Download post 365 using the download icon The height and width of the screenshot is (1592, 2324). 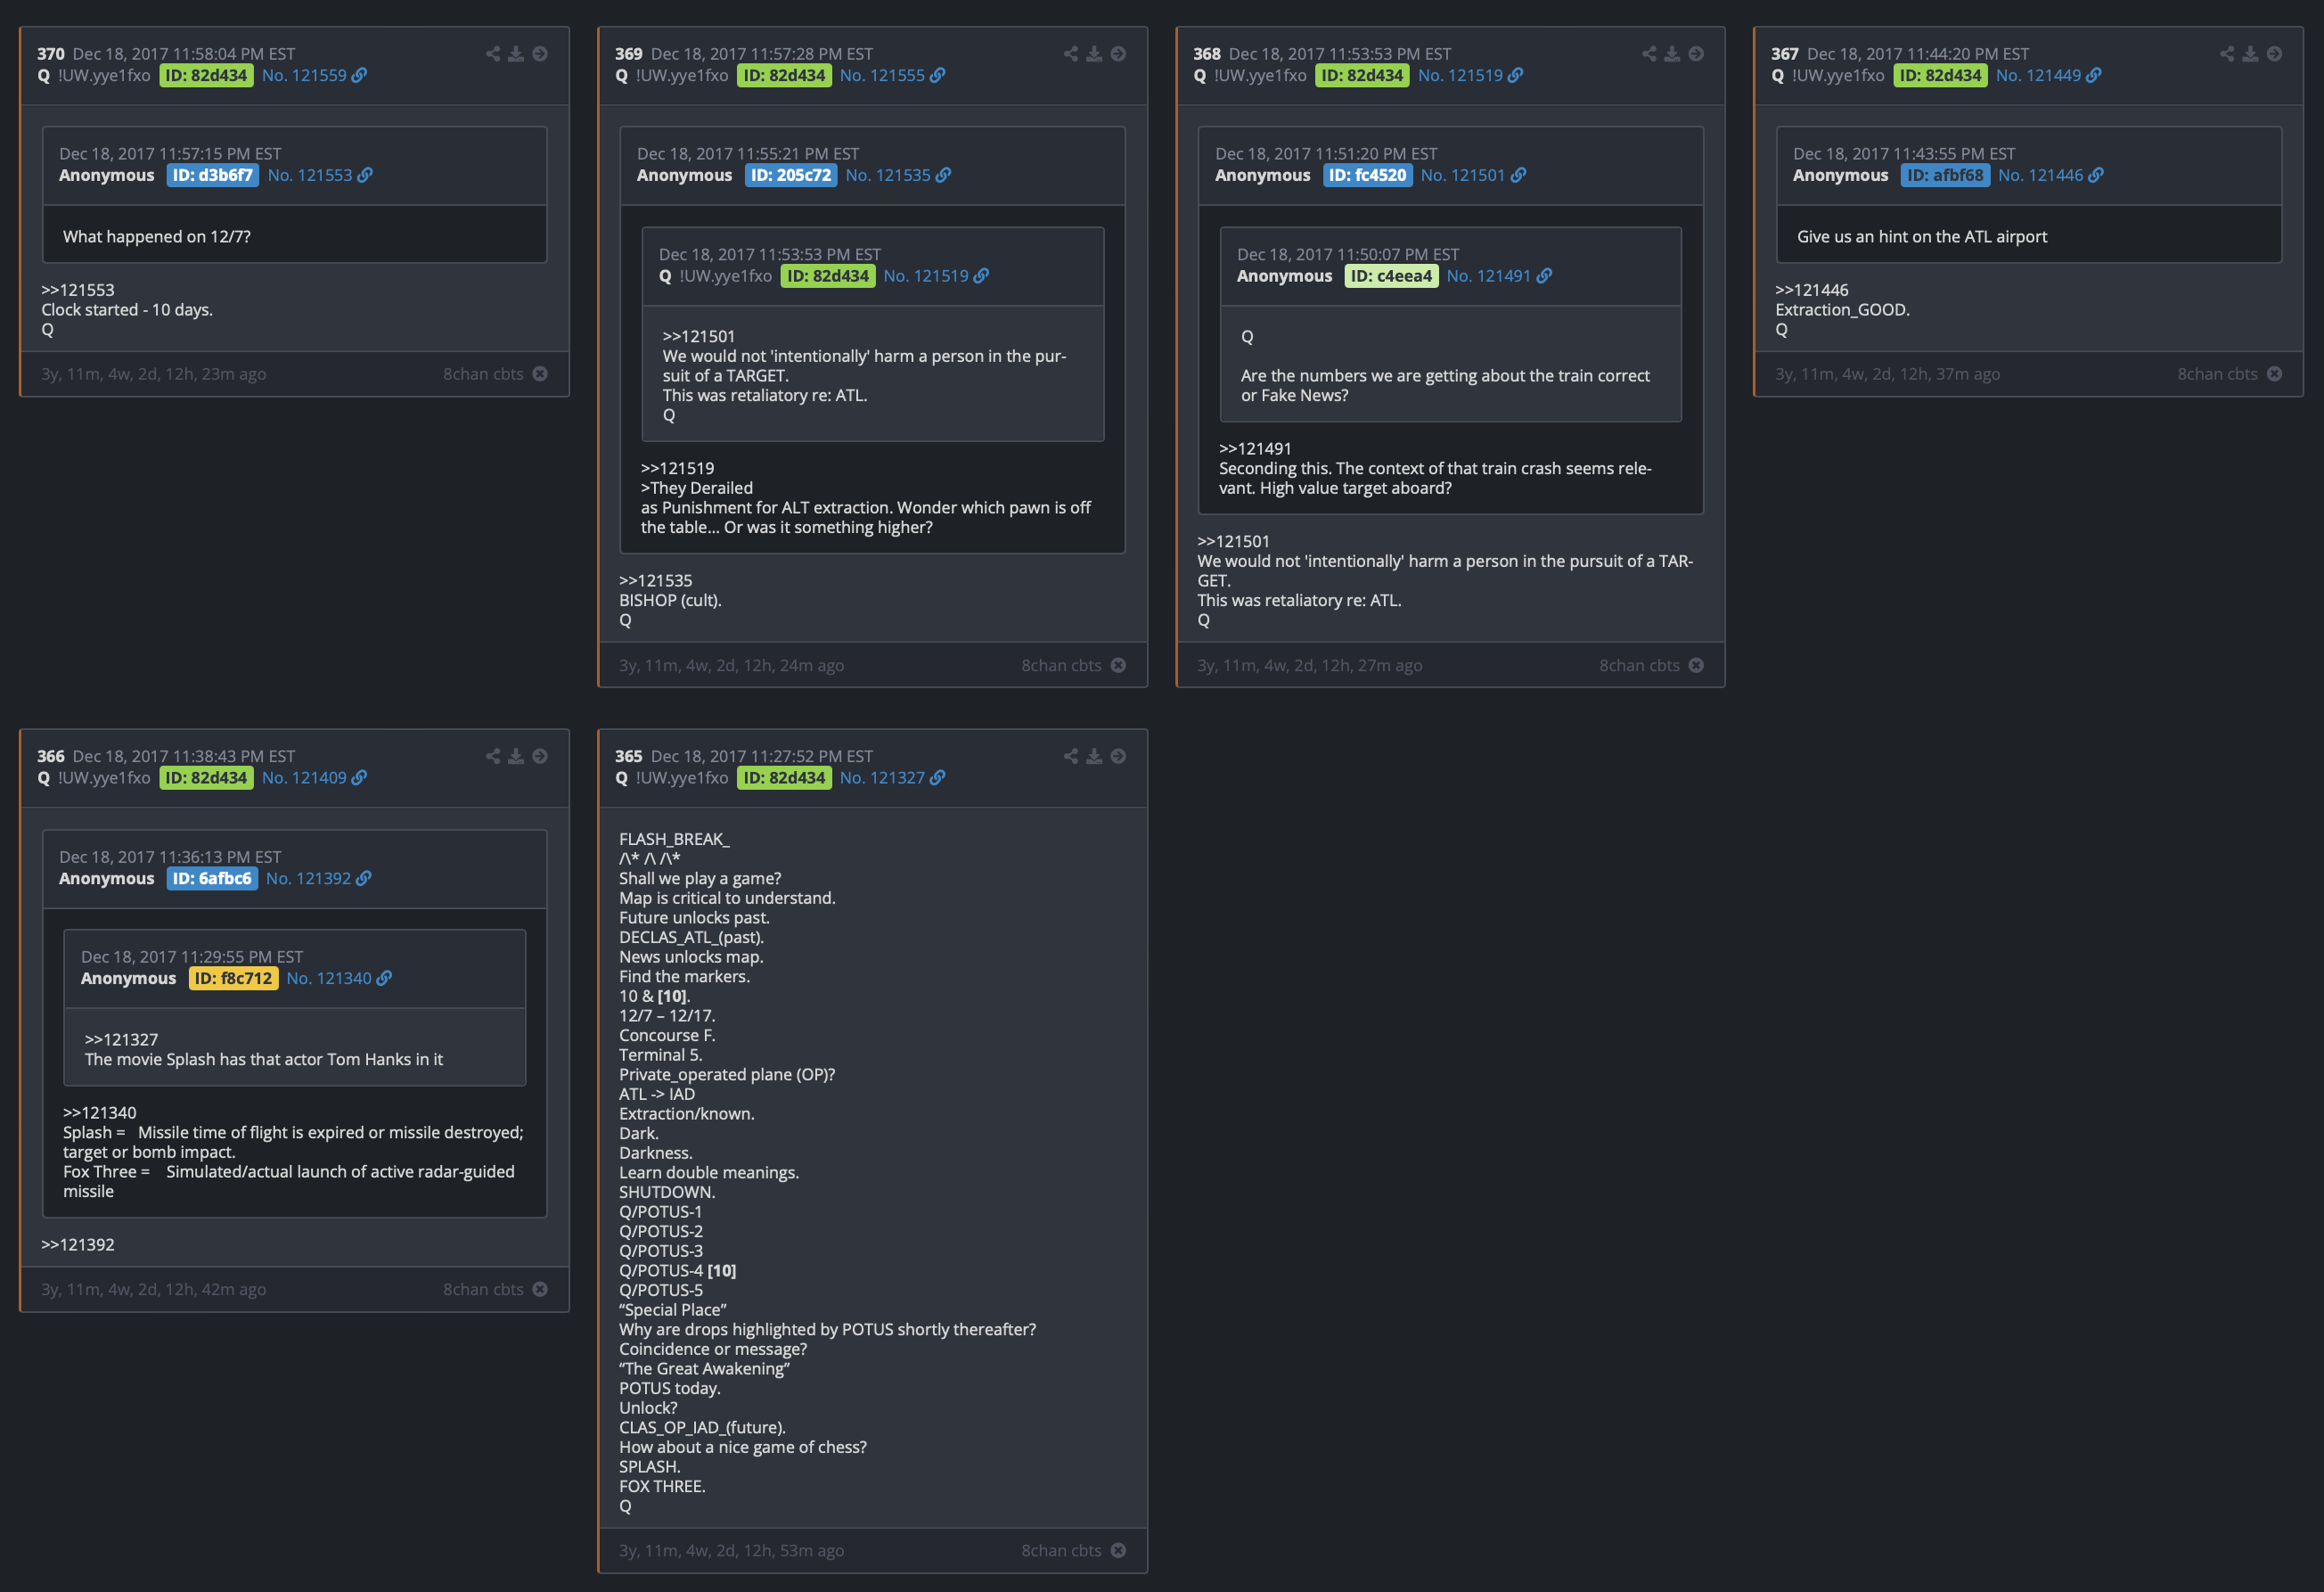pos(1094,756)
